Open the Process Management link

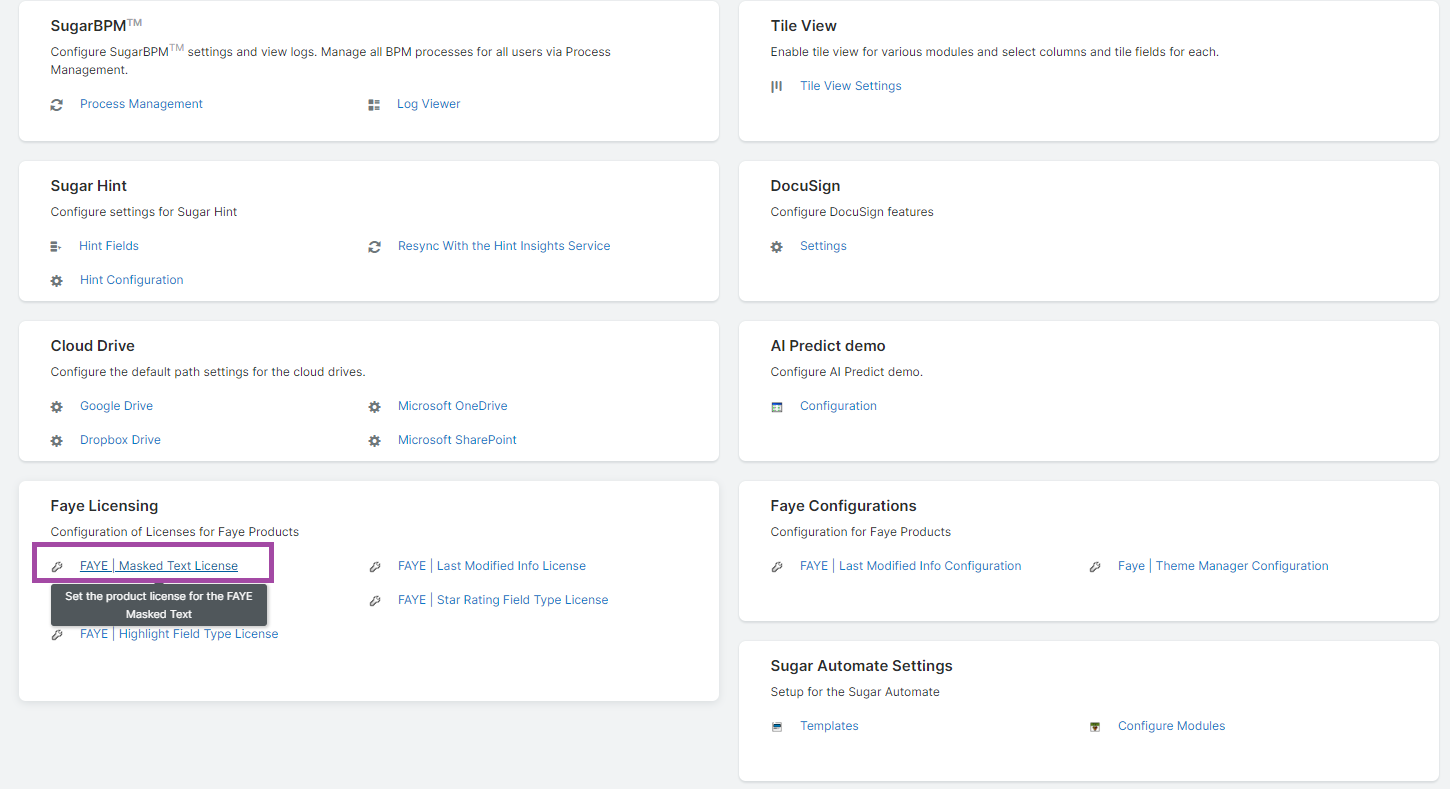click(141, 104)
